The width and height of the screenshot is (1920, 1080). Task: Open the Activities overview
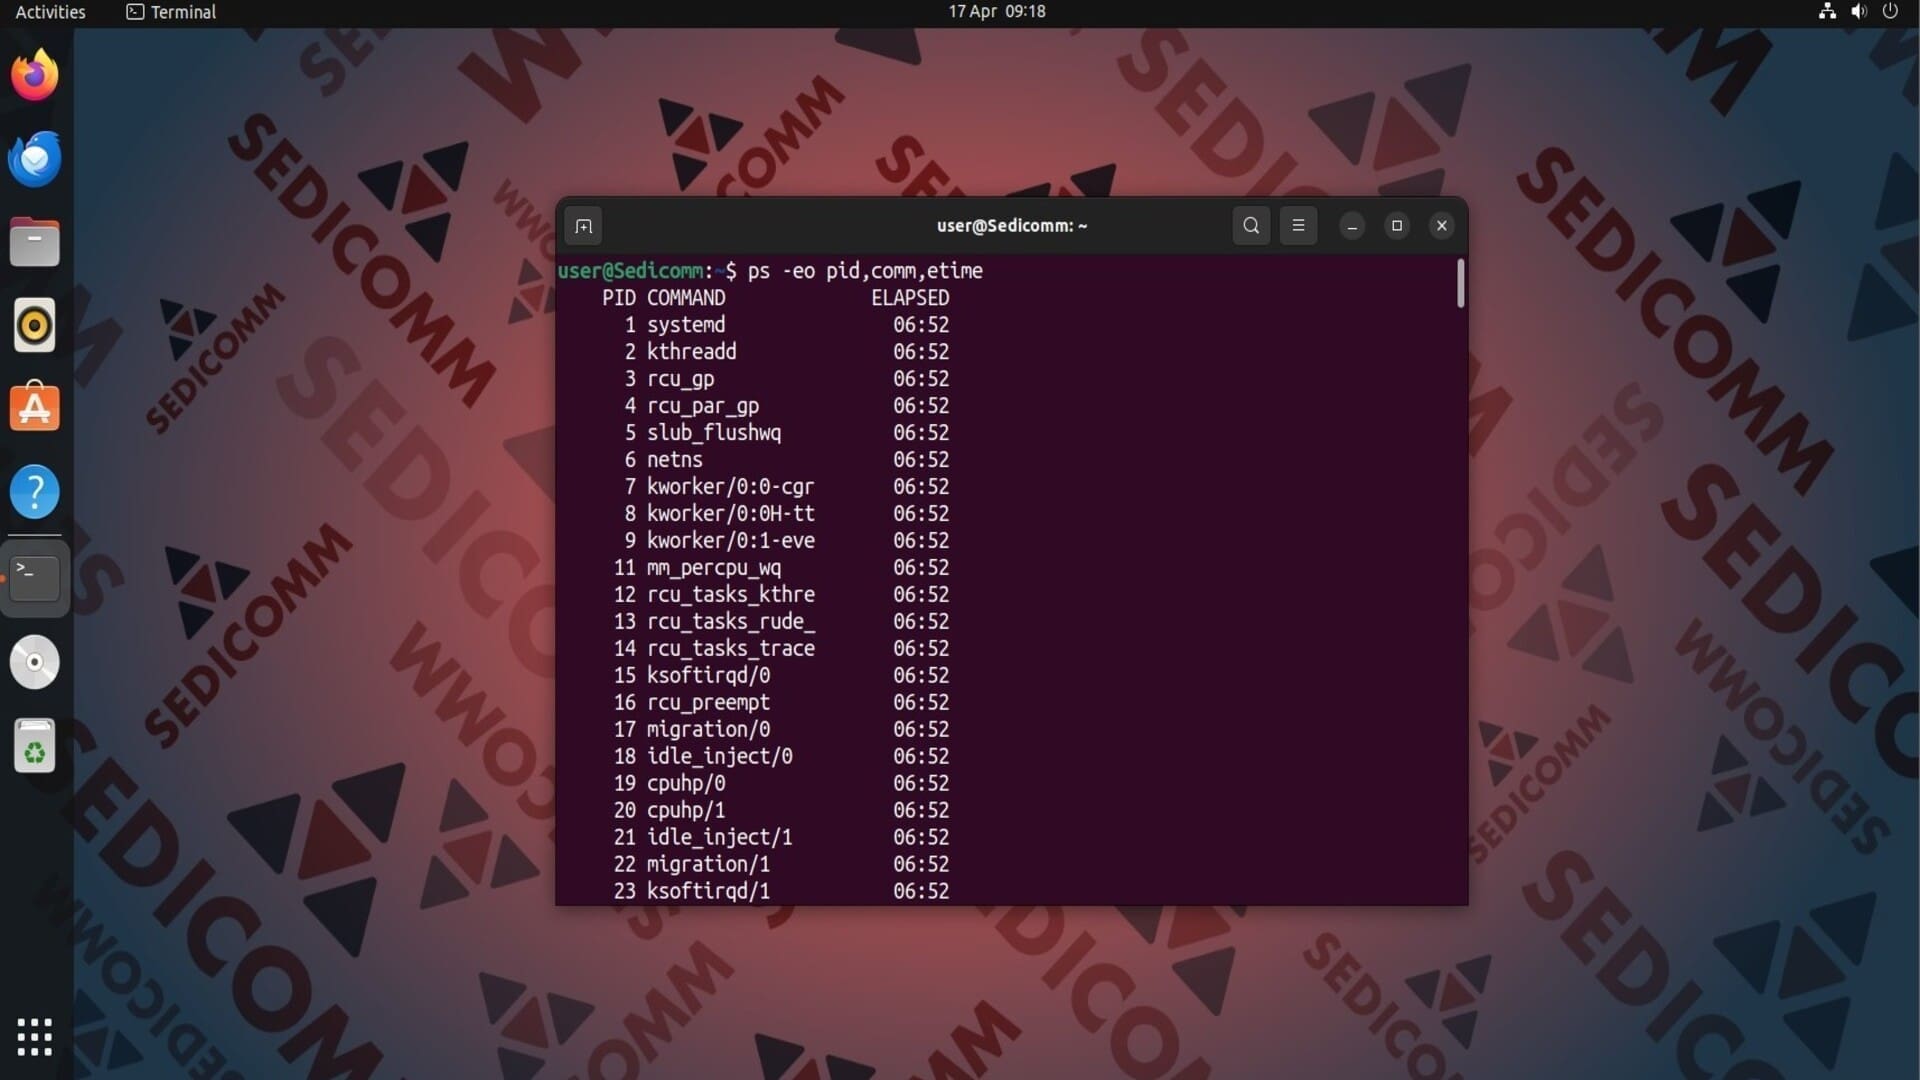[x=50, y=12]
